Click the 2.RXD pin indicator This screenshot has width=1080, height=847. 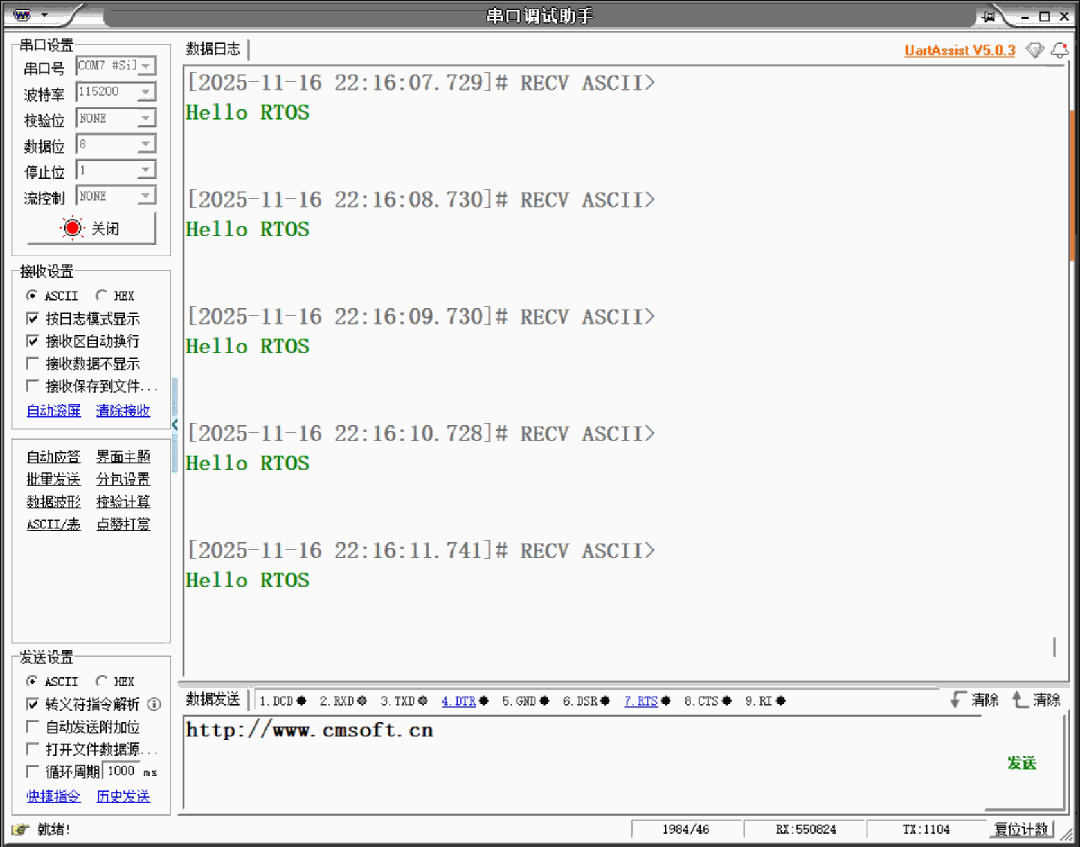(343, 701)
